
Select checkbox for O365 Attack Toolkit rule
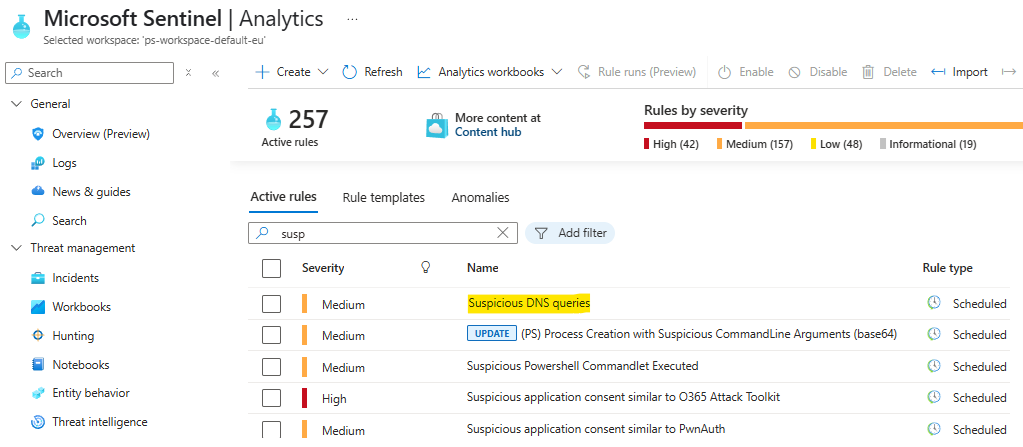coord(271,398)
